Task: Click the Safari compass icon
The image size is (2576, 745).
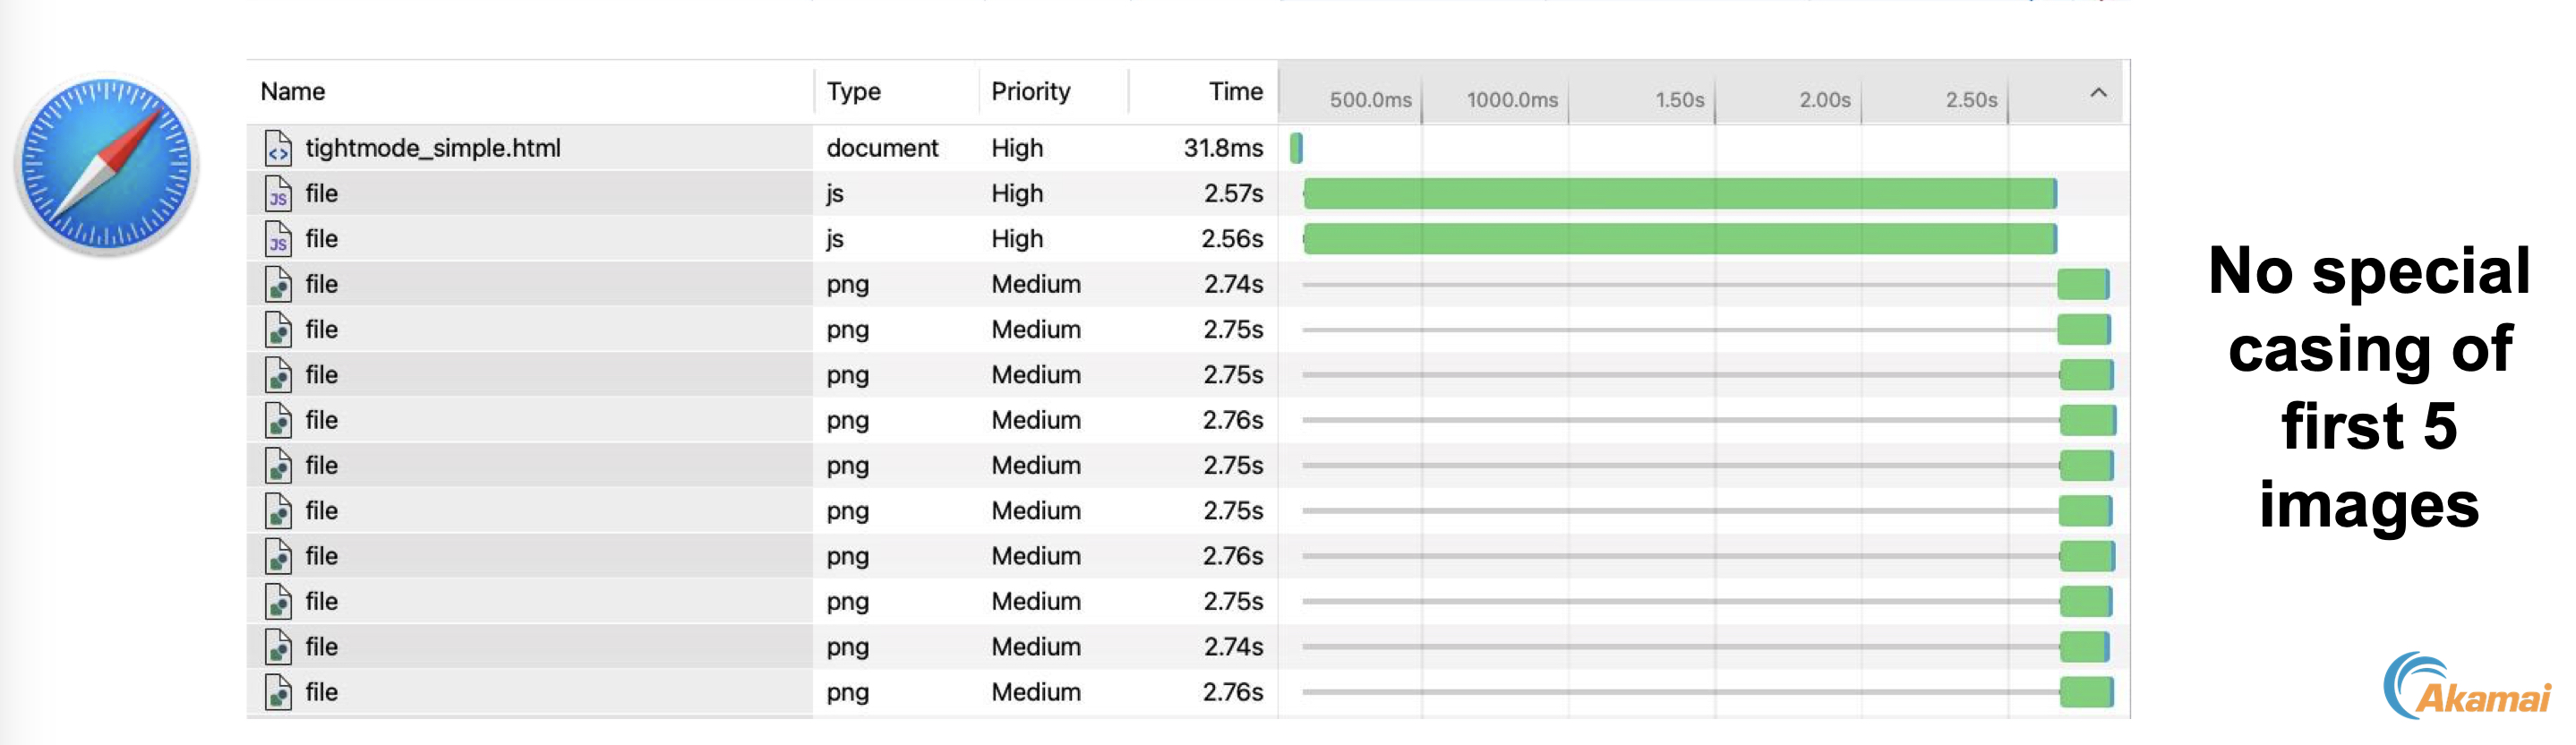Action: click(107, 164)
